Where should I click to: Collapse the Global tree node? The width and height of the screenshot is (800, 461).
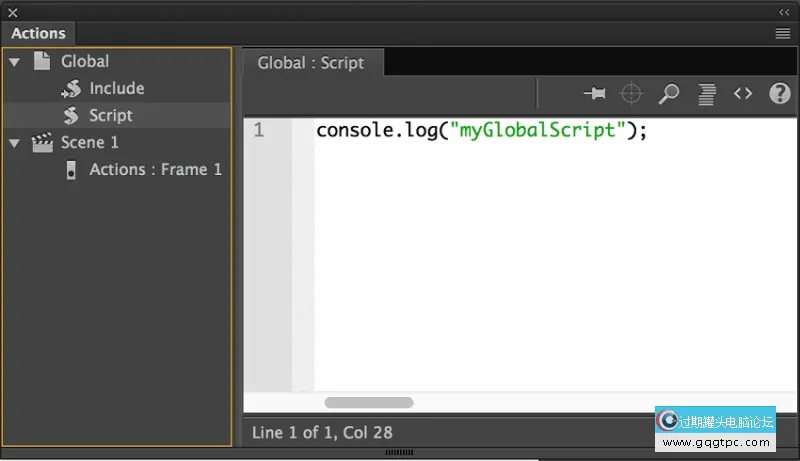(14, 62)
